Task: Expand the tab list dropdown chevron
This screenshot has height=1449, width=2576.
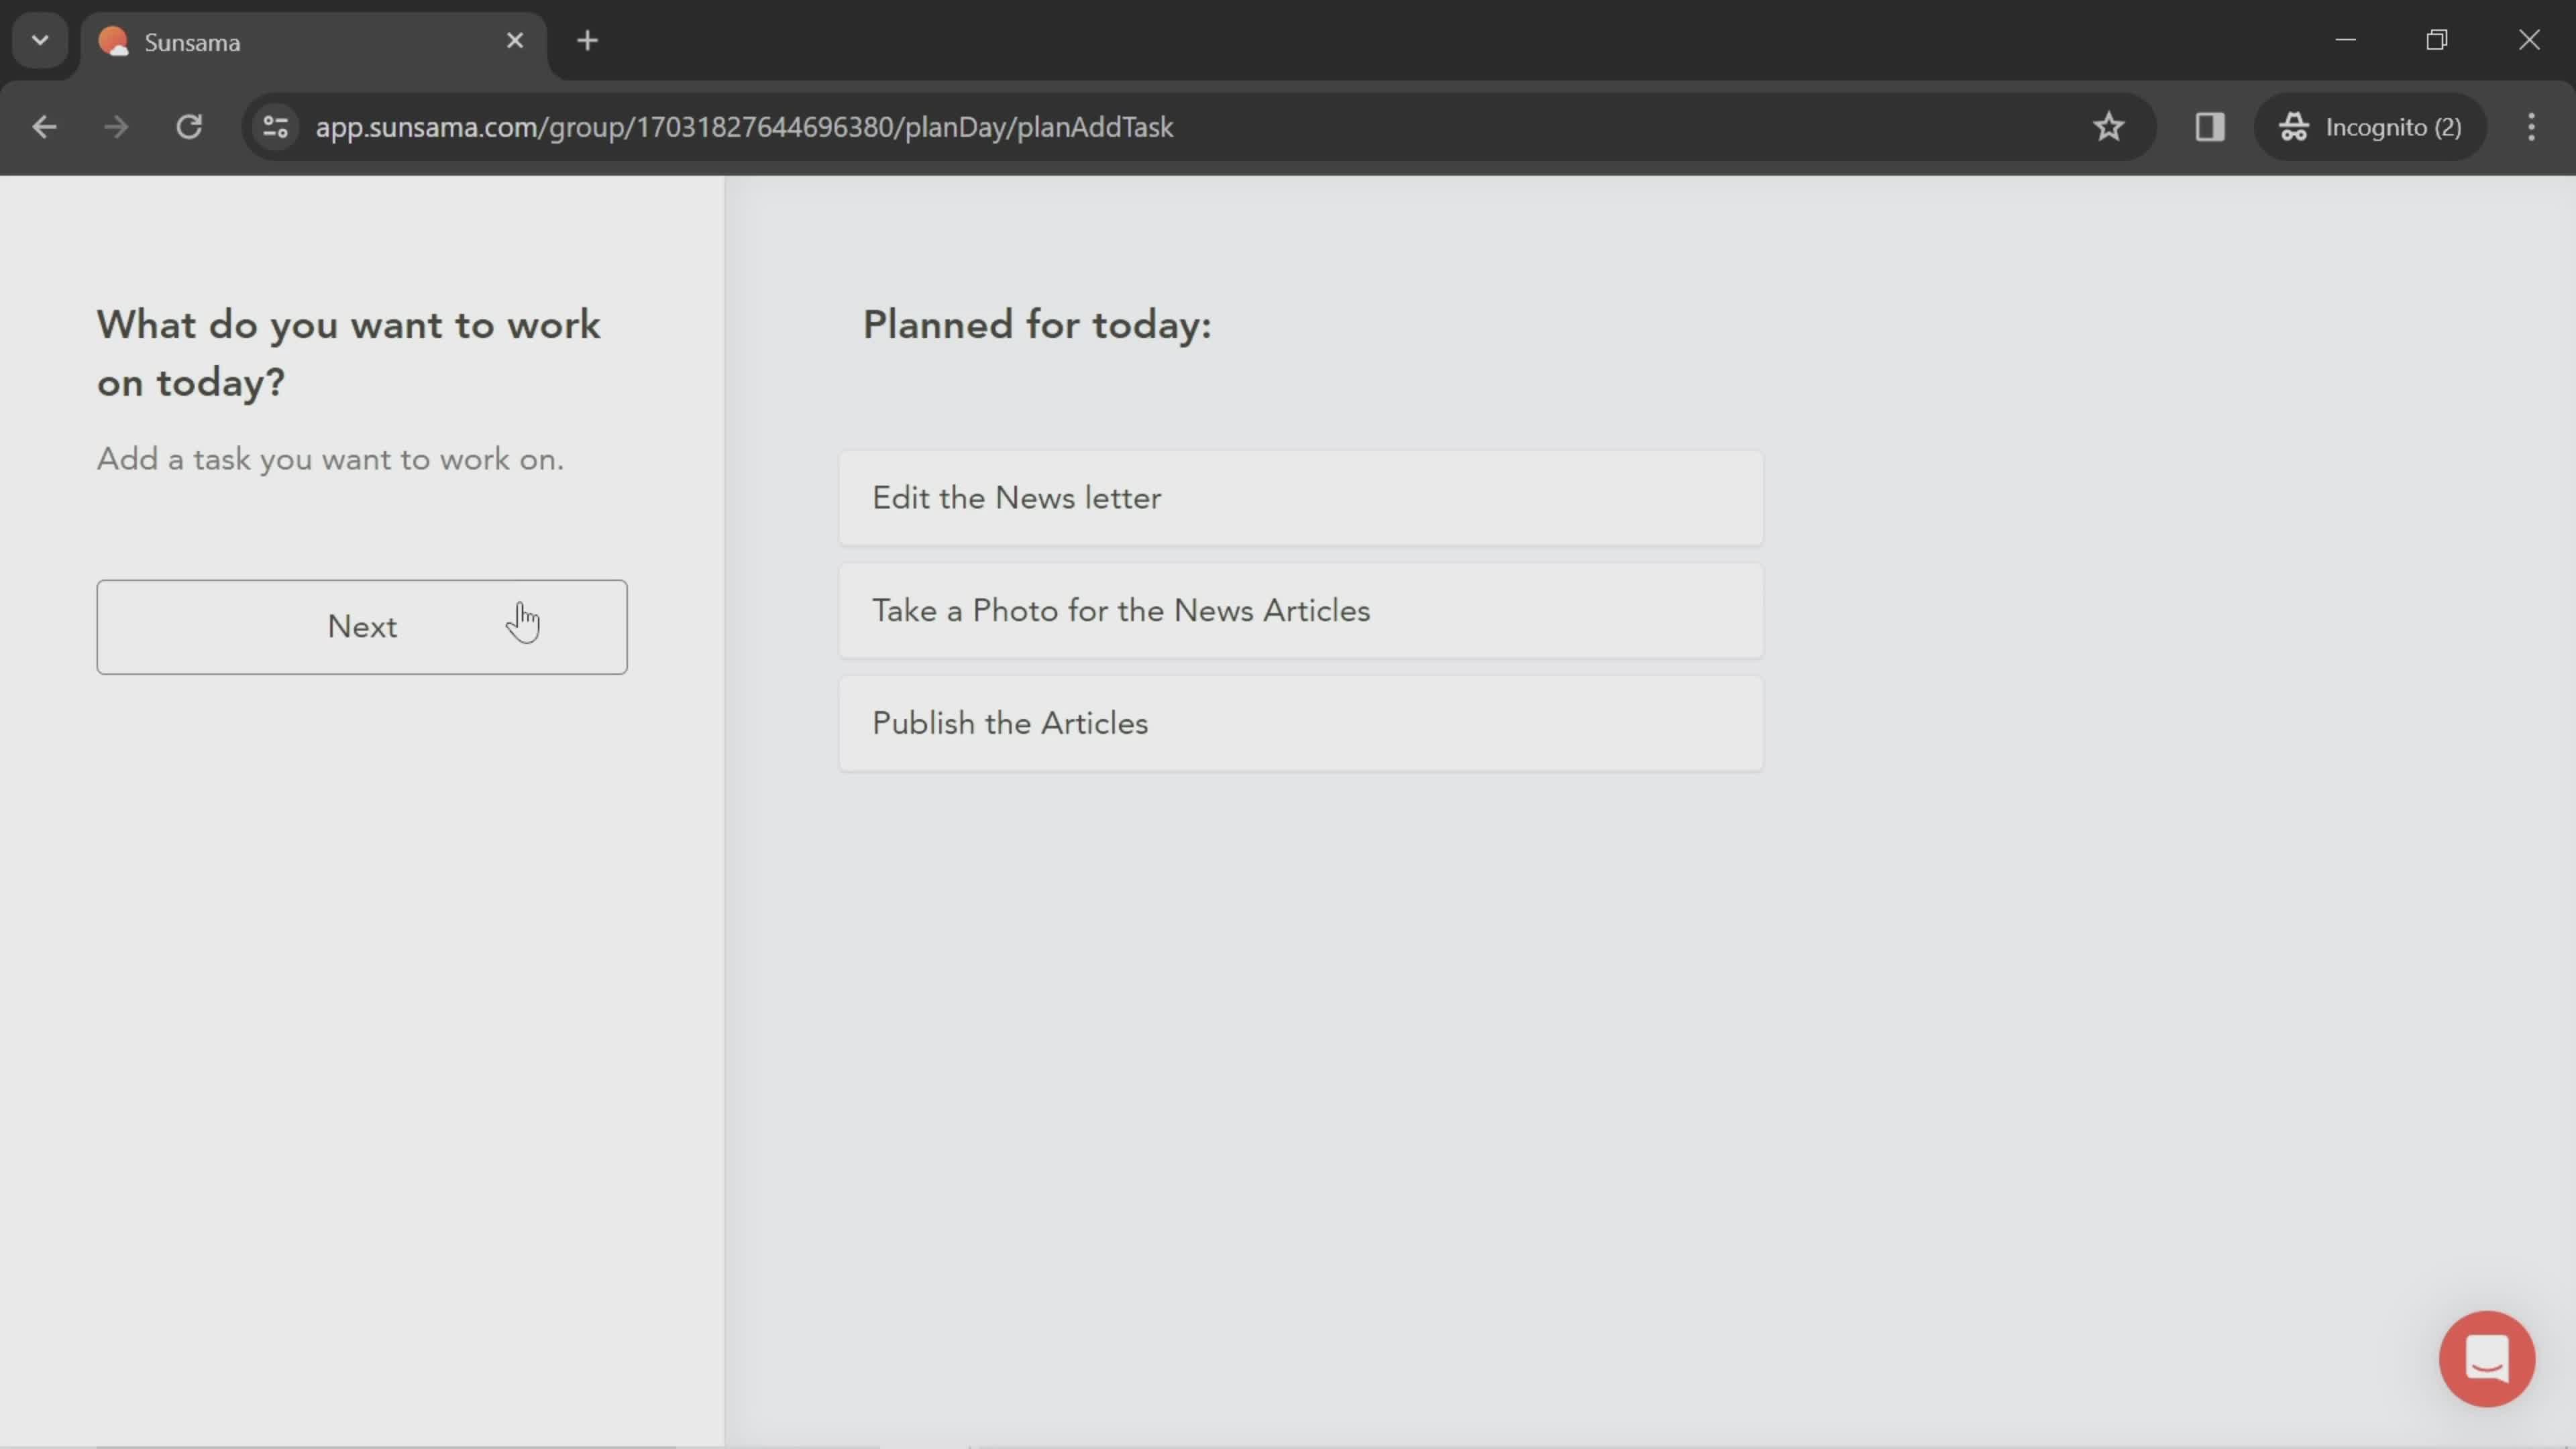Action: tap(39, 39)
